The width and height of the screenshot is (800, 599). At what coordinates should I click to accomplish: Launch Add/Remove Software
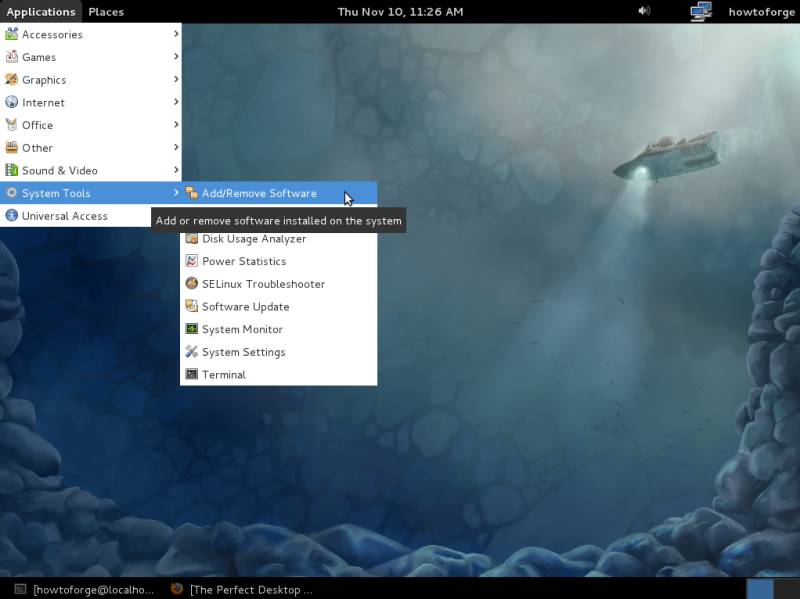point(279,193)
